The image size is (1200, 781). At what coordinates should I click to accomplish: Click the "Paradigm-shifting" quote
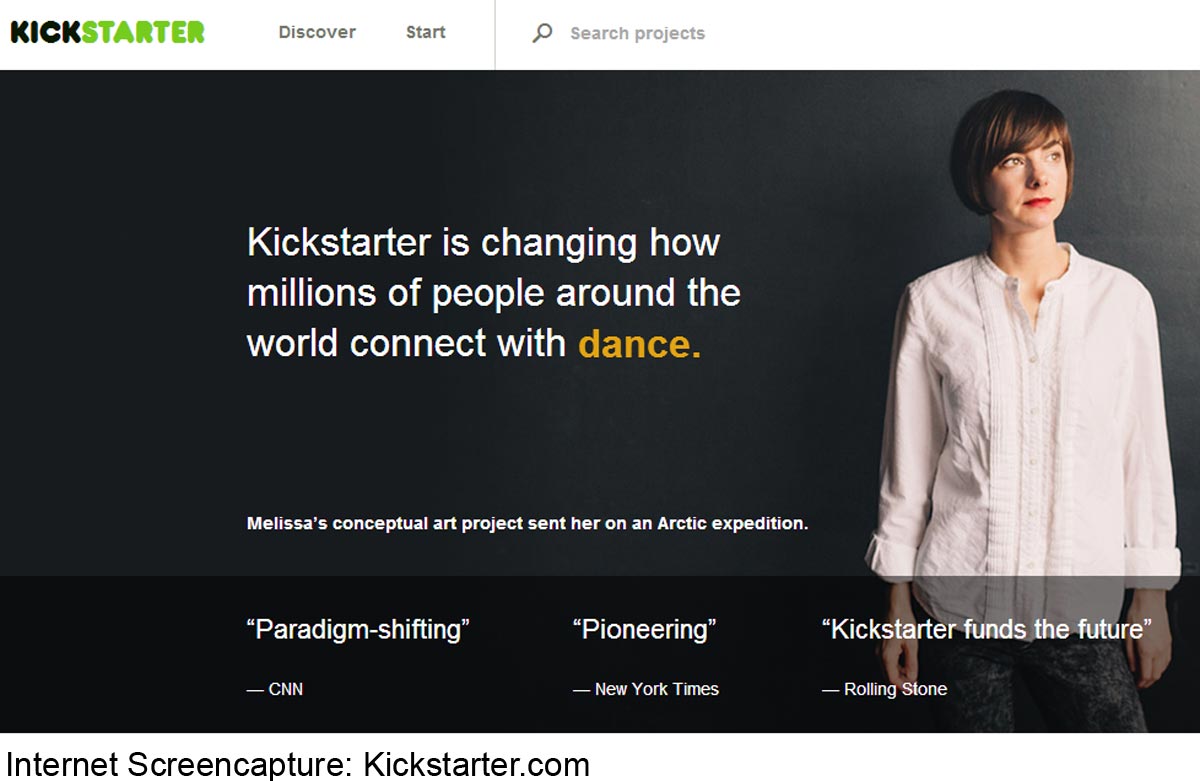pos(358,630)
